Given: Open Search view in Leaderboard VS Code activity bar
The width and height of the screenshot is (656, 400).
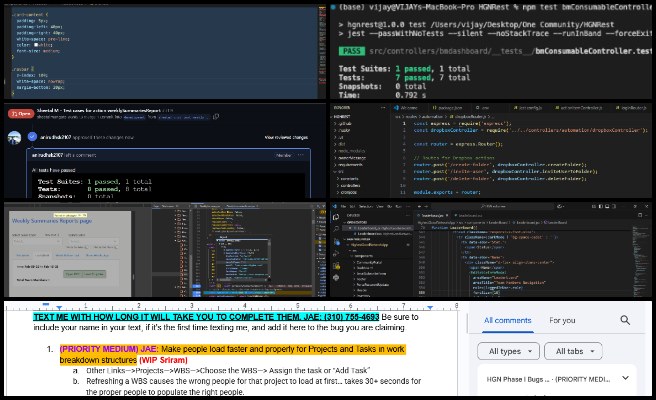Looking at the screenshot, I should click(336, 229).
